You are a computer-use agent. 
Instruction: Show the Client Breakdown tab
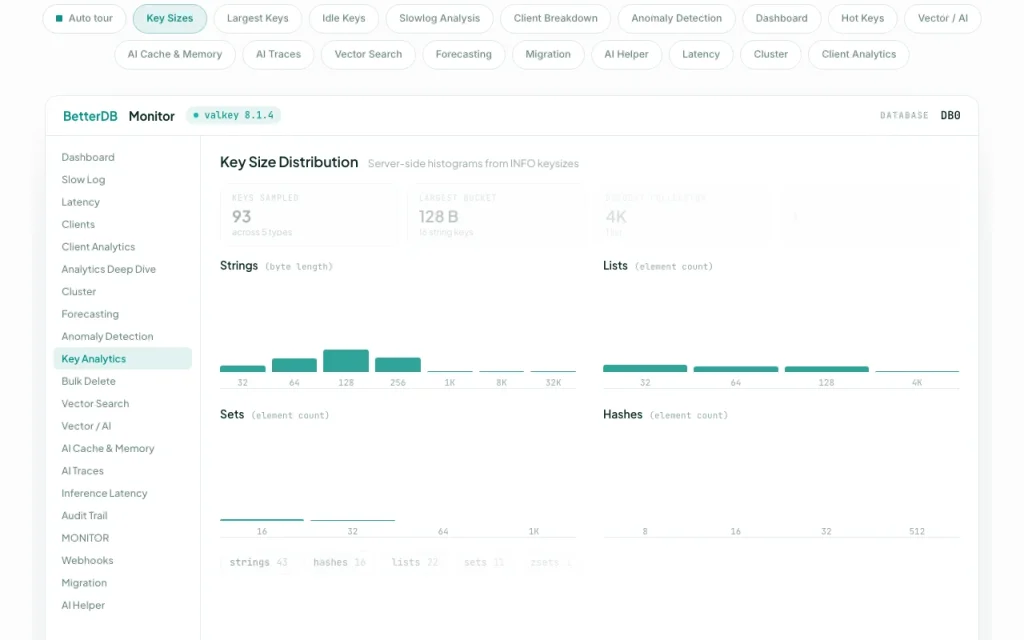click(x=555, y=18)
